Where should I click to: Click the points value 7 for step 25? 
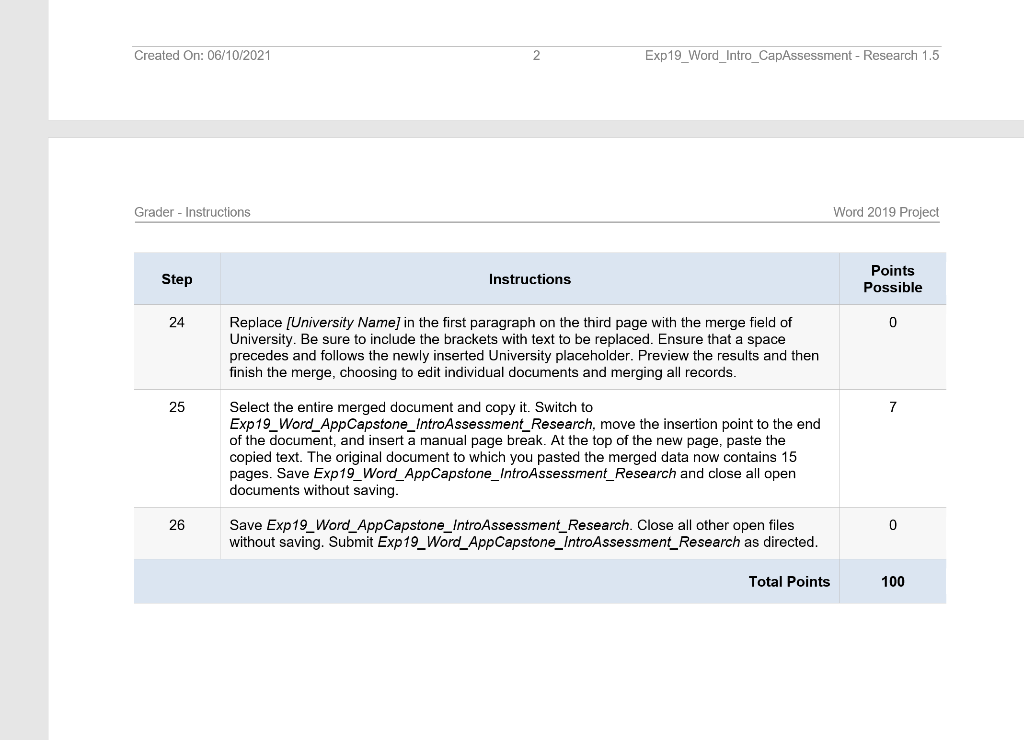coord(892,407)
